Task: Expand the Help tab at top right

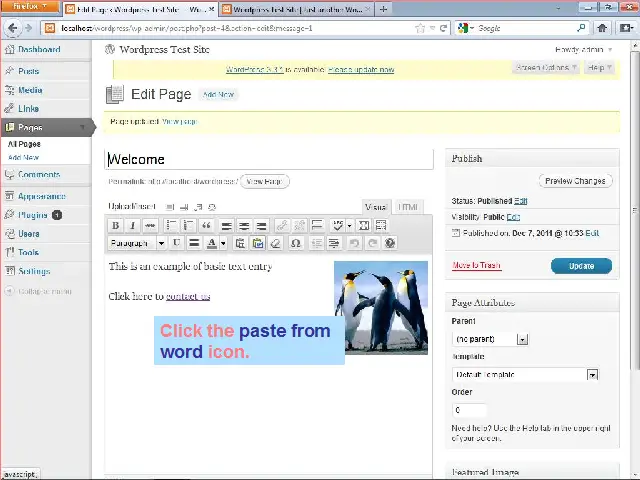Action: point(599,67)
